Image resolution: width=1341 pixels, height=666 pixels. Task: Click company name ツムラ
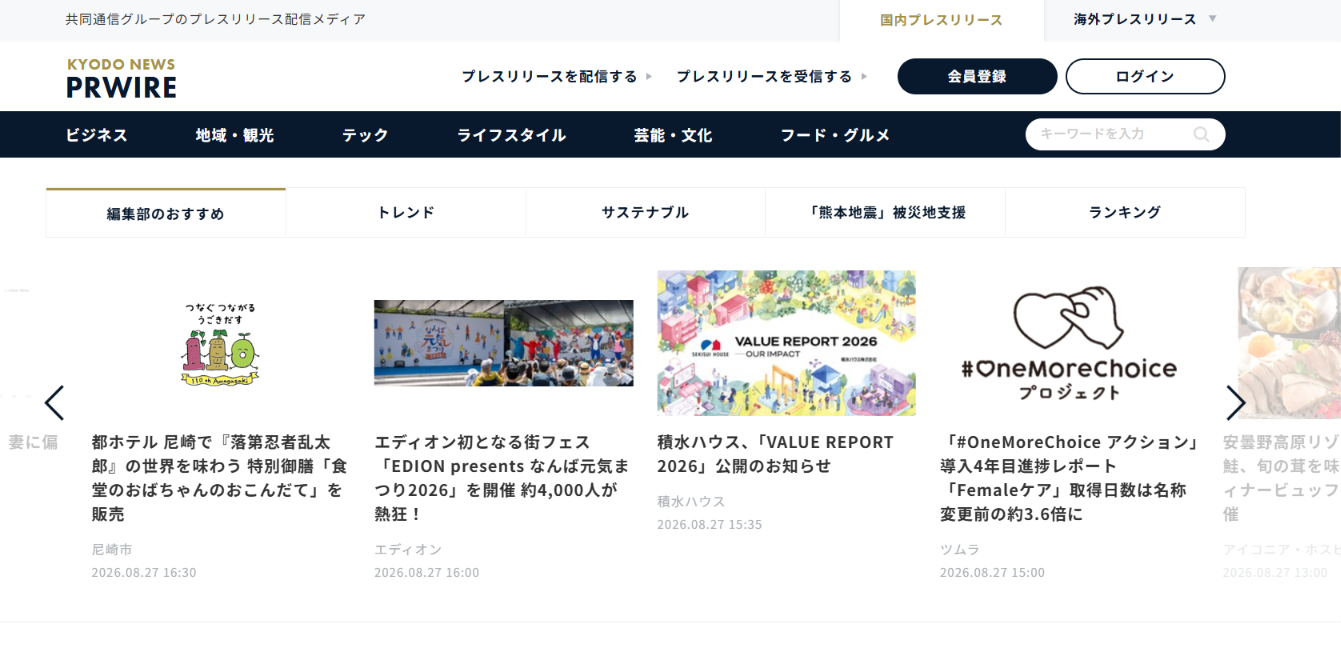click(960, 549)
